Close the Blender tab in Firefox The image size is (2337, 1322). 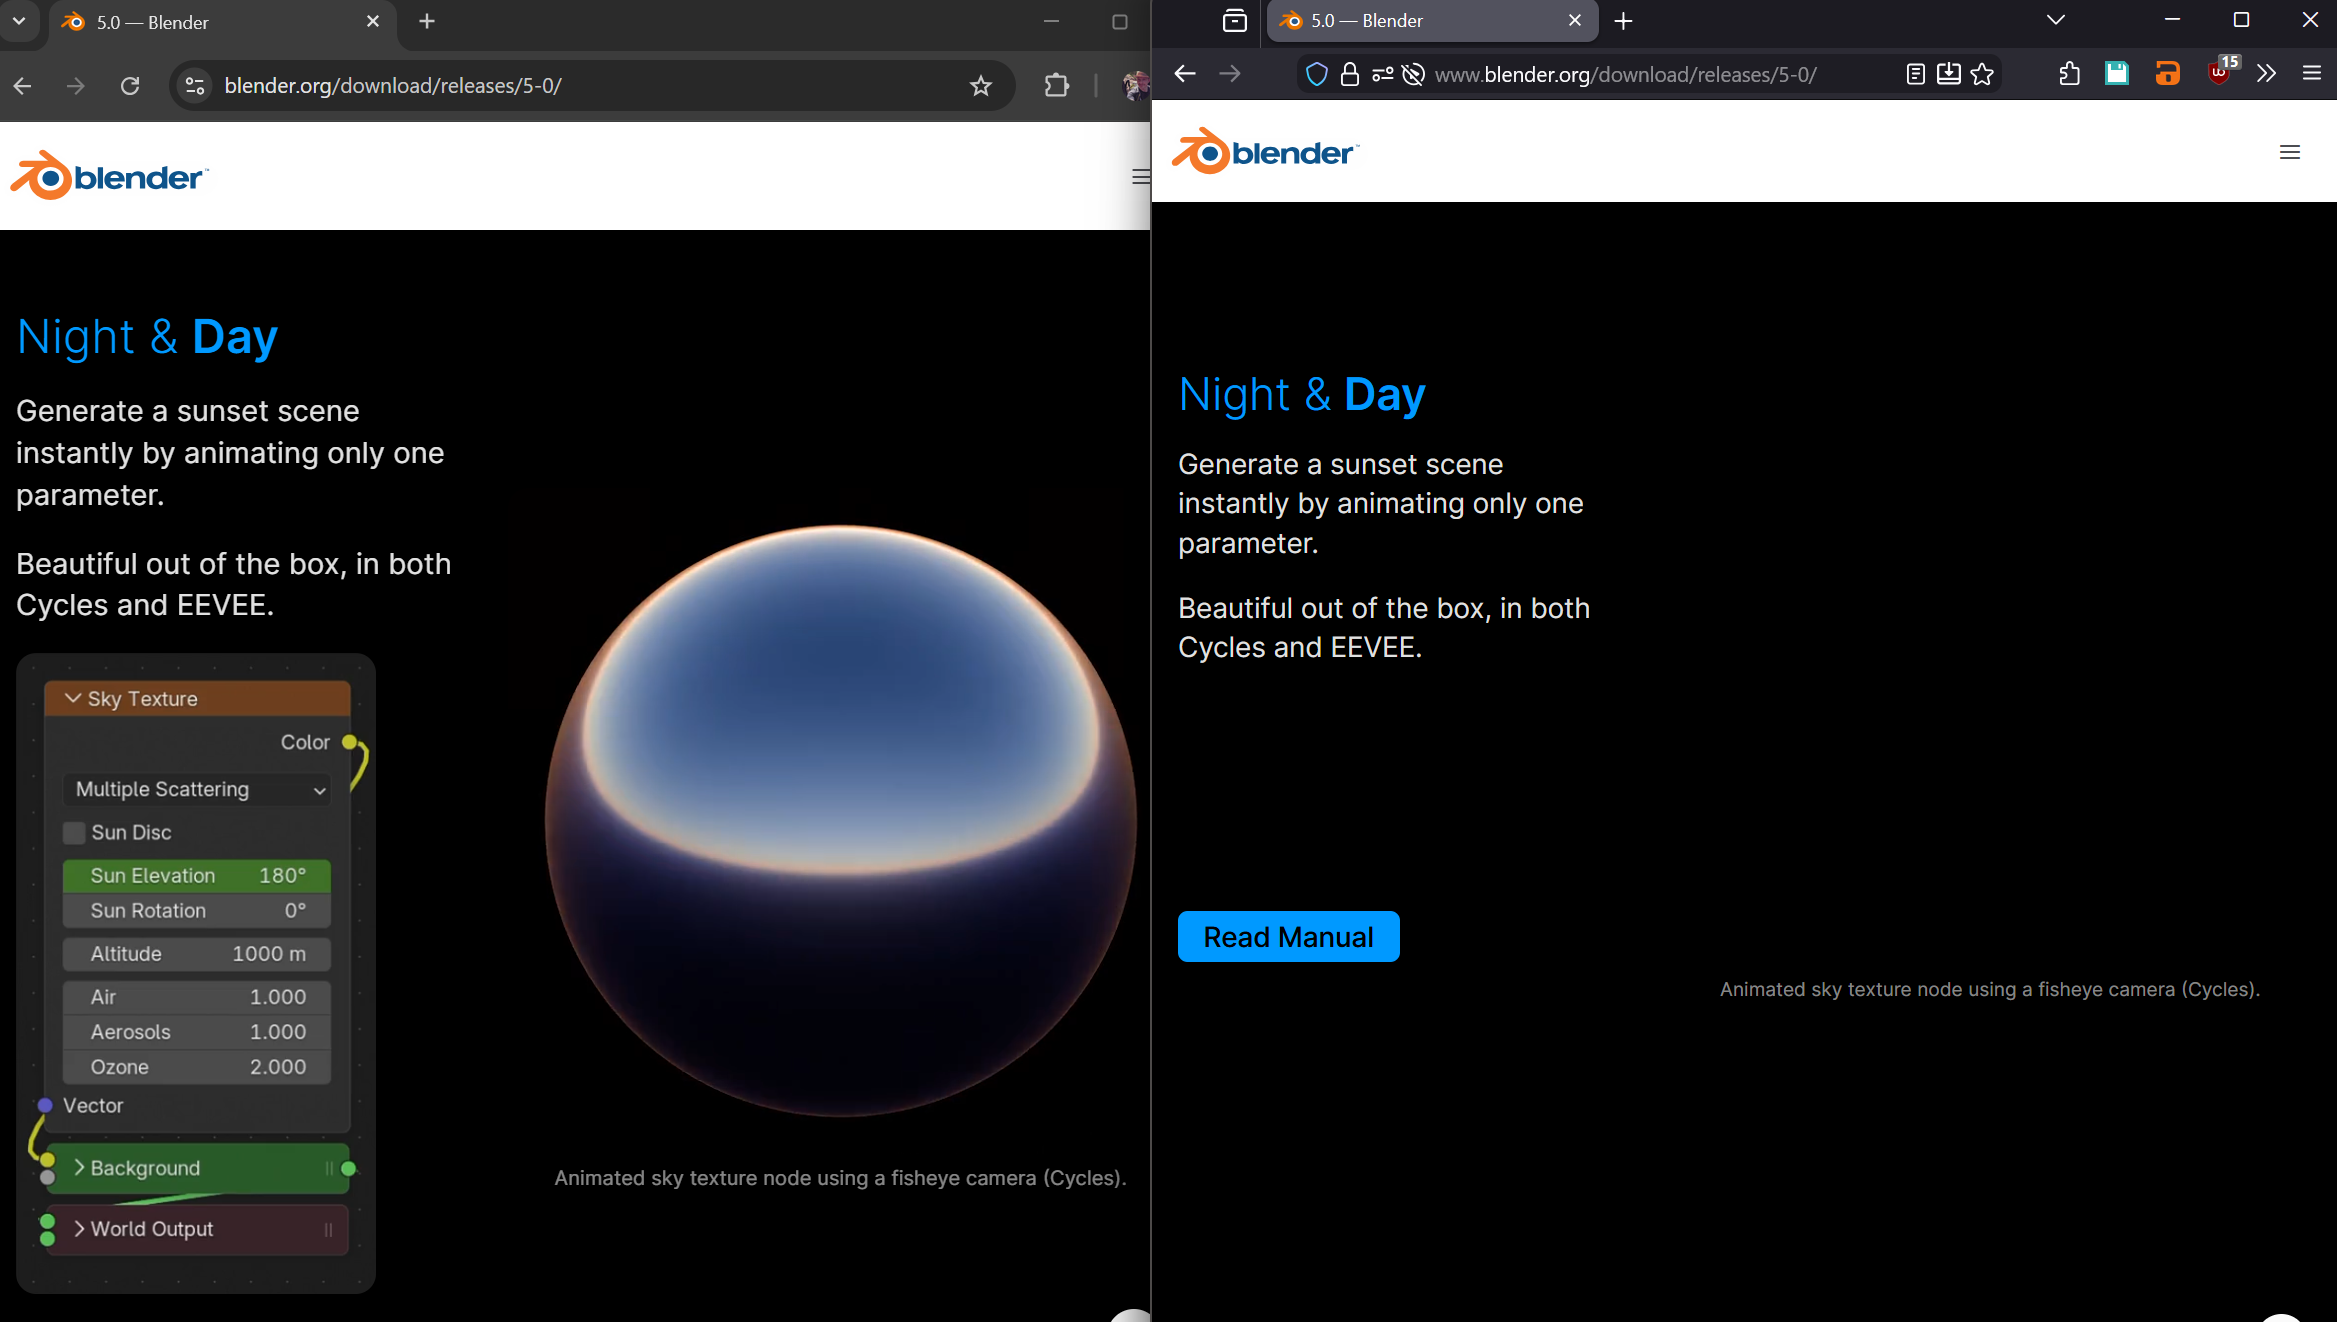point(1575,20)
